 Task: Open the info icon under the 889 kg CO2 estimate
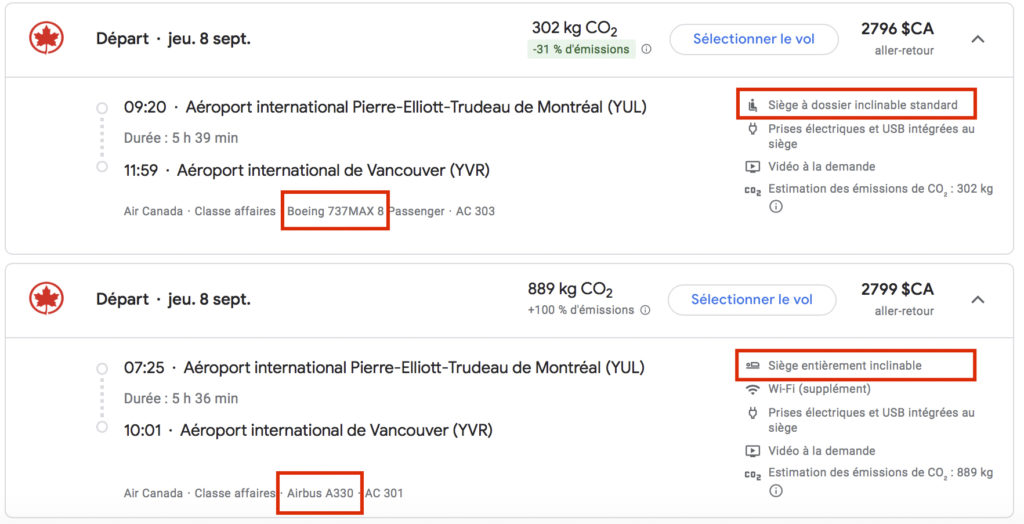(775, 491)
